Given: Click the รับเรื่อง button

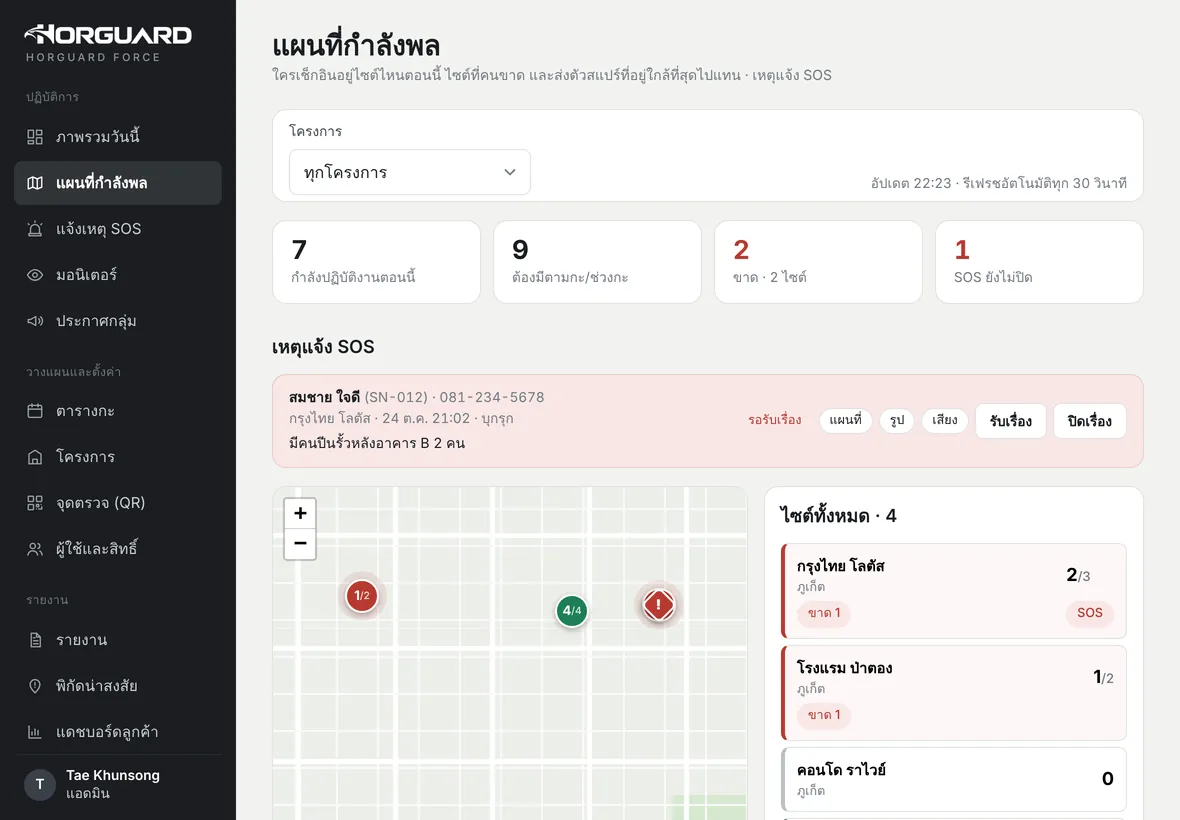Looking at the screenshot, I should coord(1011,421).
